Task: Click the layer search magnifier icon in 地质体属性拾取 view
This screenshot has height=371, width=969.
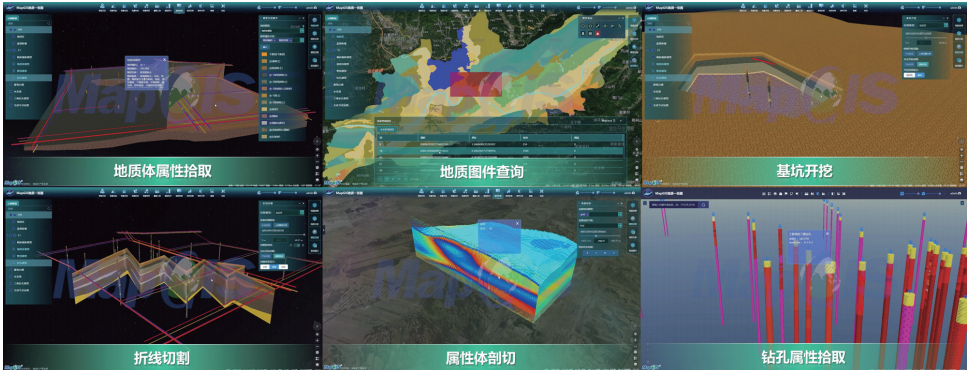Action: (48, 23)
